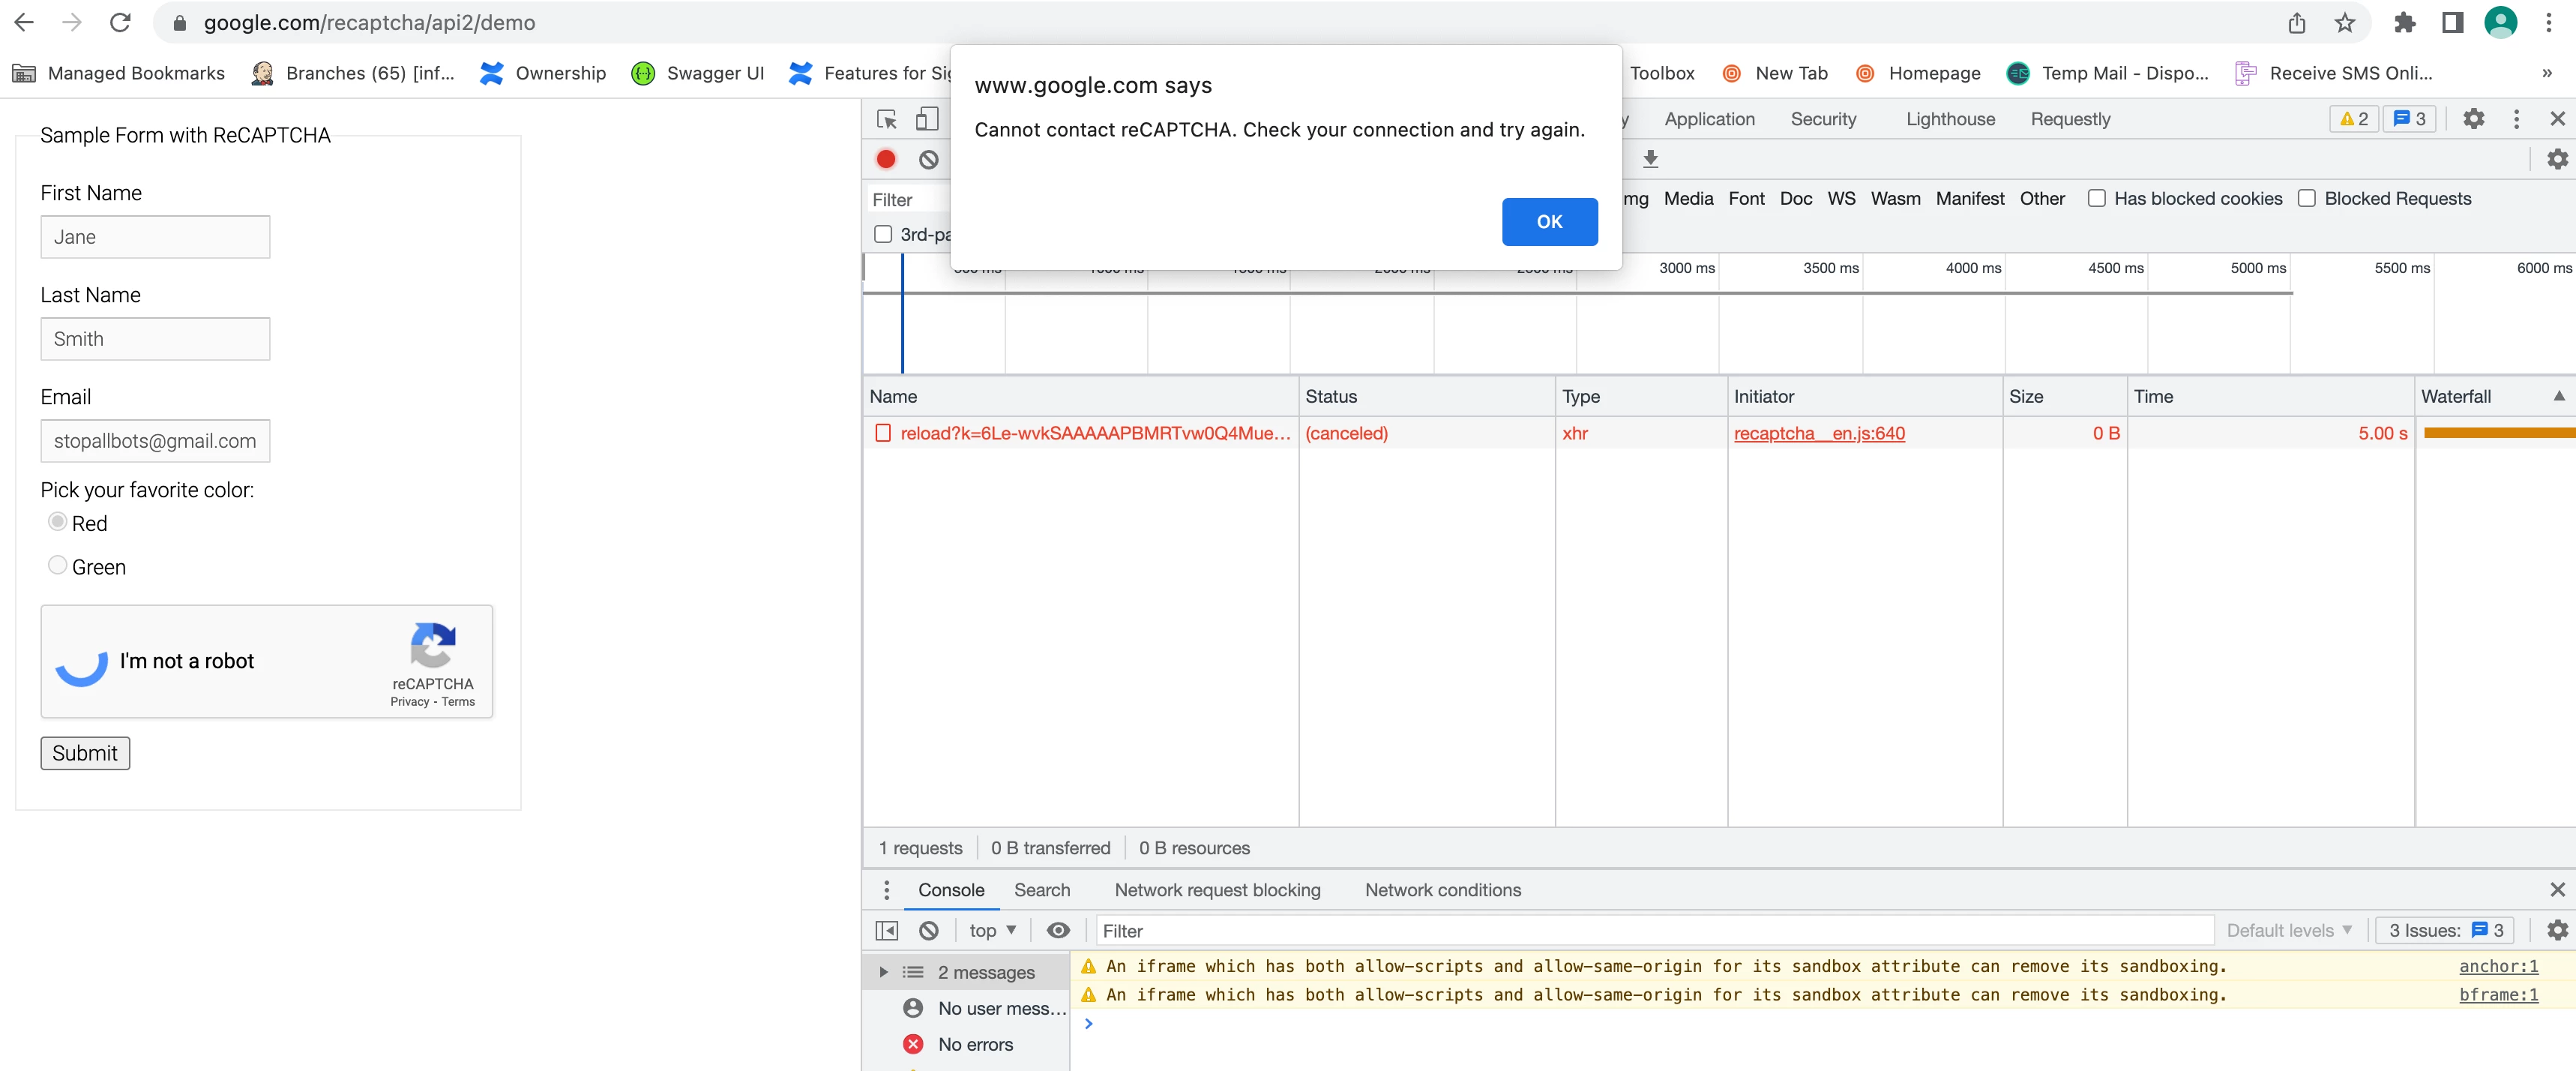
Task: Show the console sidebar toggle icon
Action: tap(887, 931)
